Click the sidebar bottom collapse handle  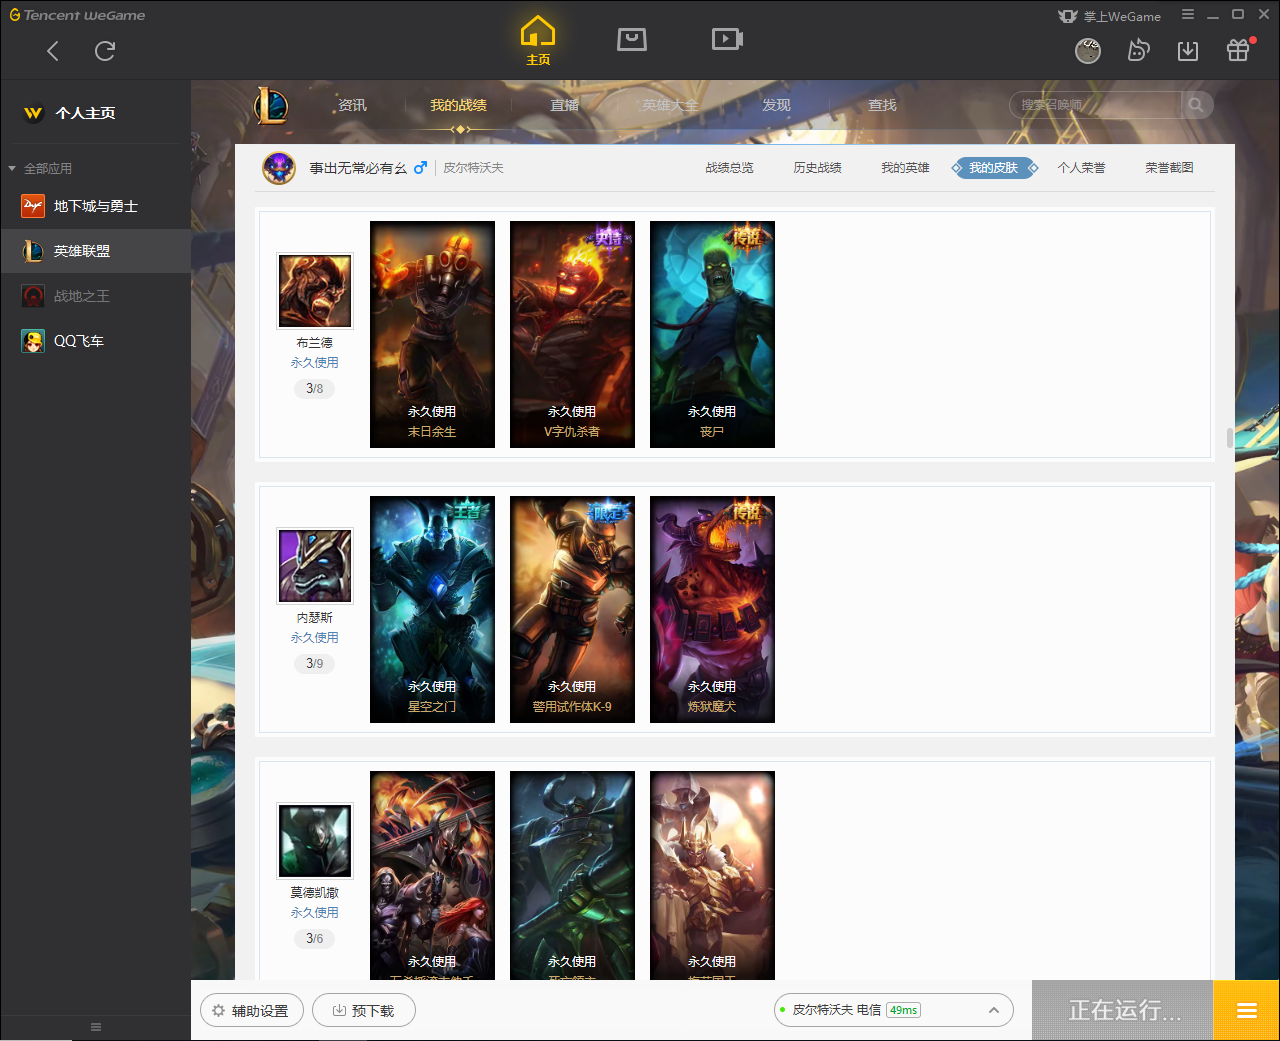[96, 1027]
